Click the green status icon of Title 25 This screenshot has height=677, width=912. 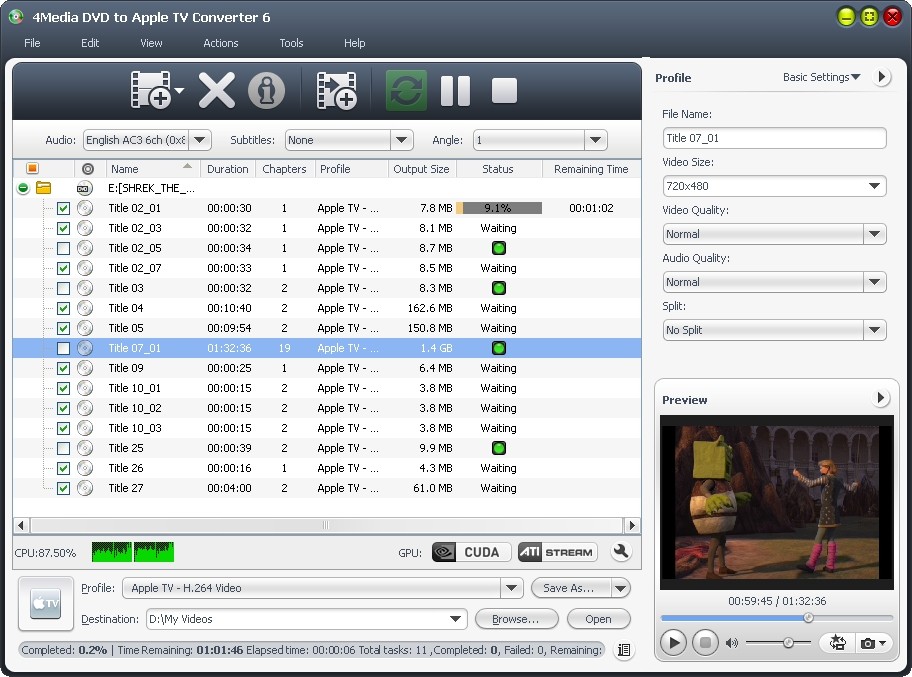pyautogui.click(x=498, y=448)
